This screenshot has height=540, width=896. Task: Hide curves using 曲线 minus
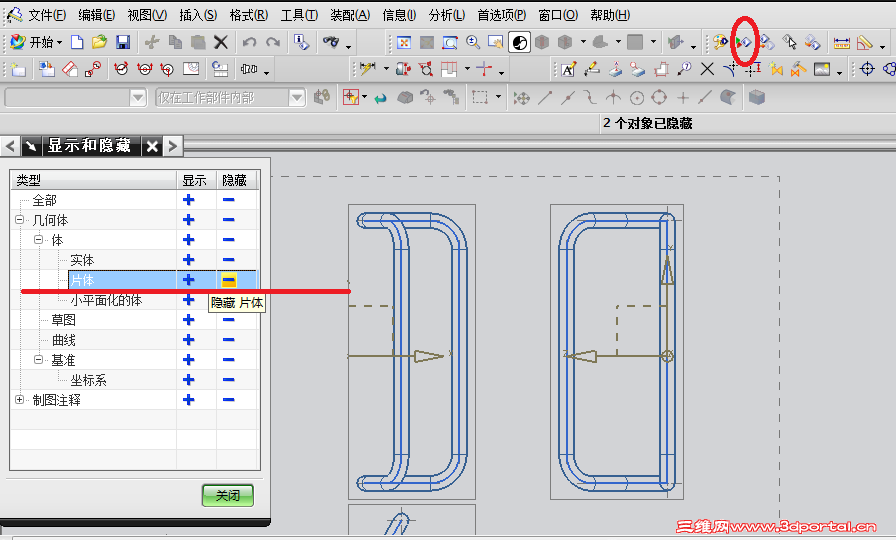(x=229, y=340)
